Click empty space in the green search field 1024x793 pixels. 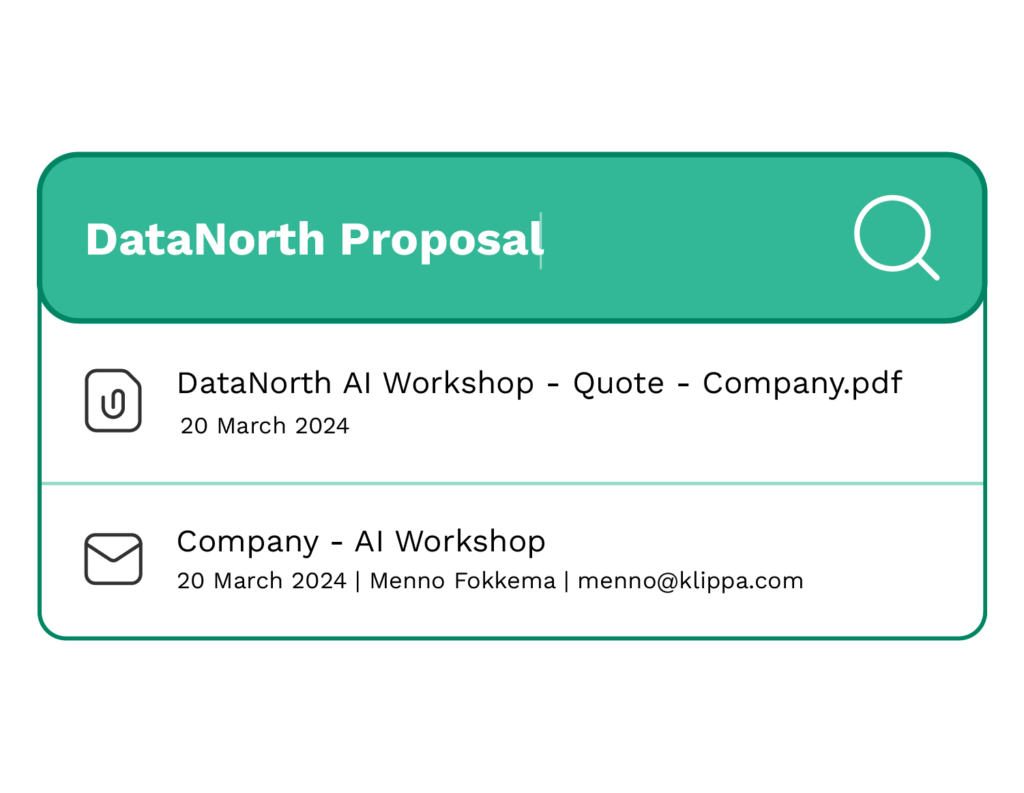[690, 240]
